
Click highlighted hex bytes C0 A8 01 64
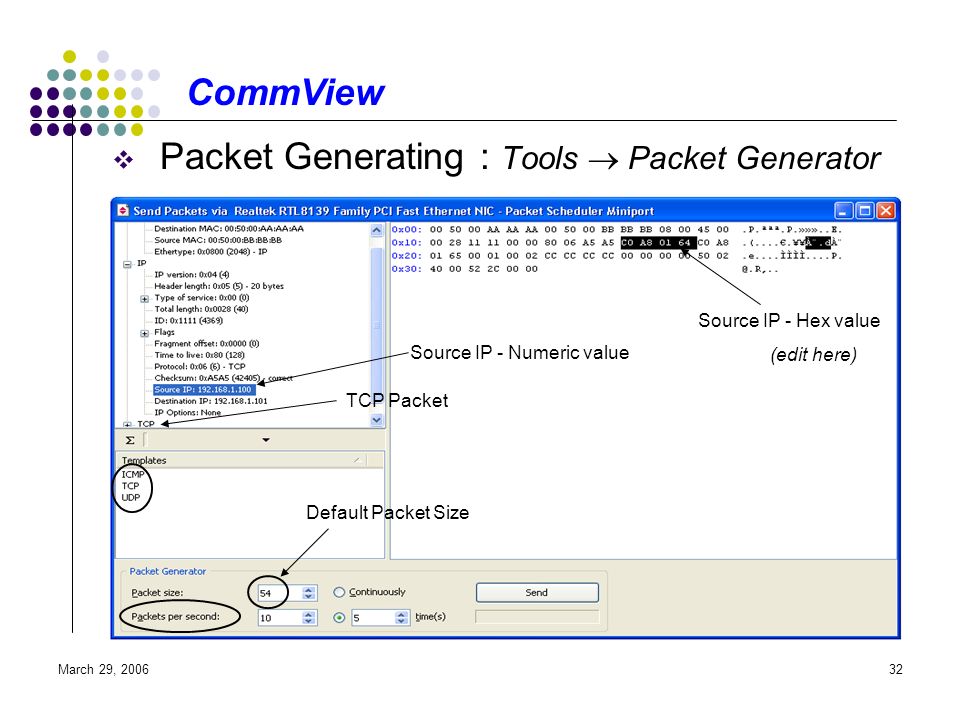[658, 242]
